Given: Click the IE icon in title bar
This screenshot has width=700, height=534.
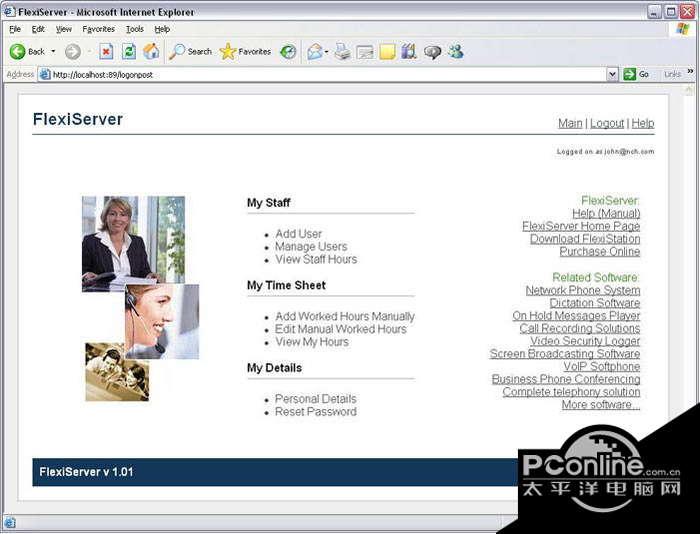Looking at the screenshot, I should [x=9, y=12].
